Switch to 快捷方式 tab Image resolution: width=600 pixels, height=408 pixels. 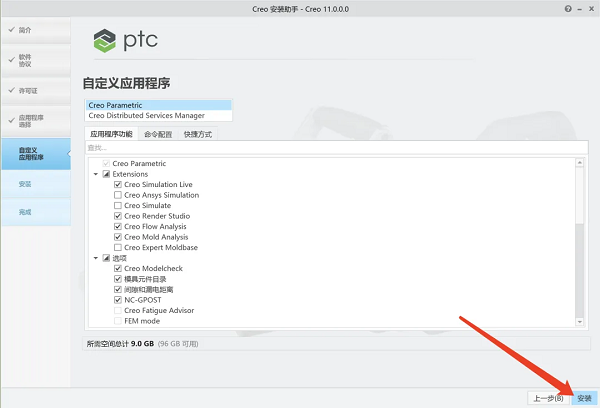[x=198, y=134]
